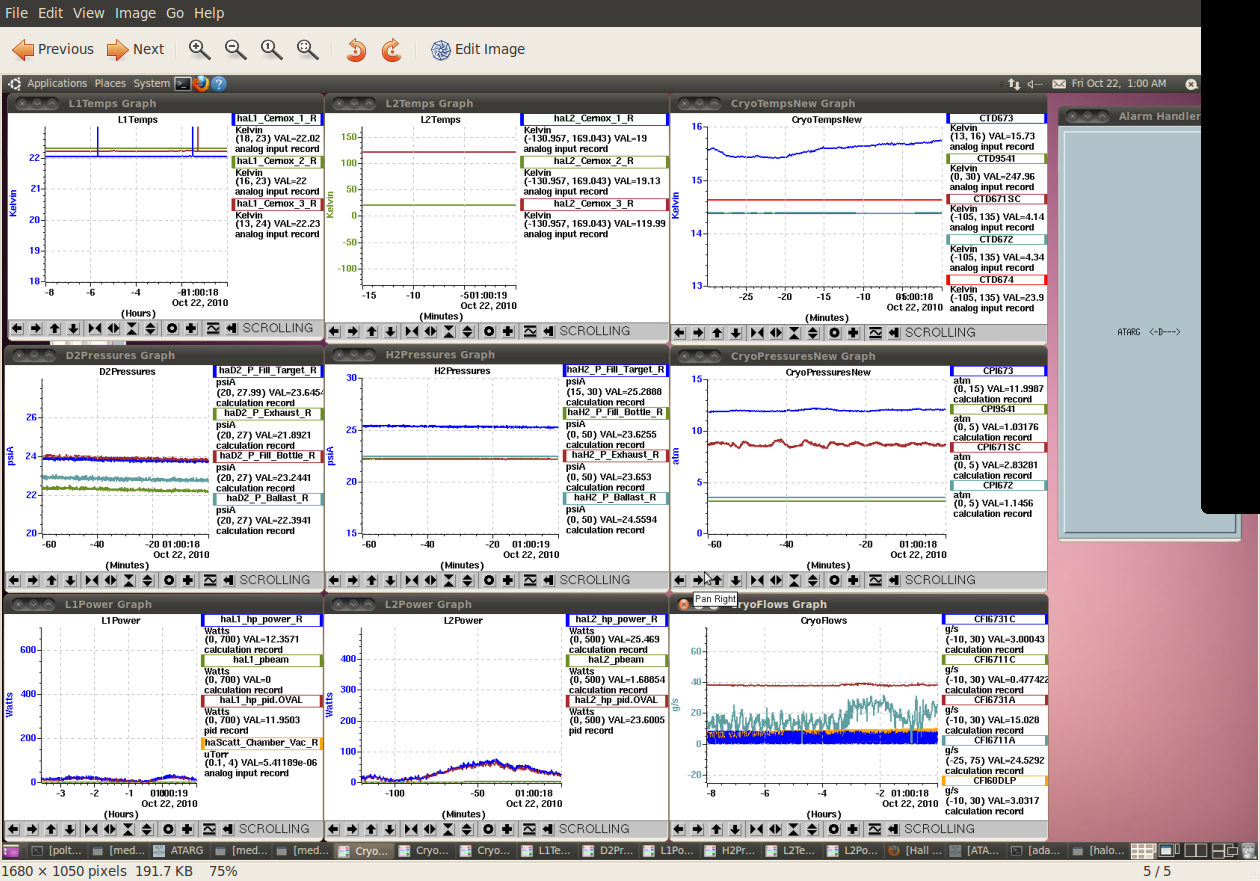This screenshot has width=1260, height=881.
Task: Select CTD9541 legend entry
Action: (996, 158)
